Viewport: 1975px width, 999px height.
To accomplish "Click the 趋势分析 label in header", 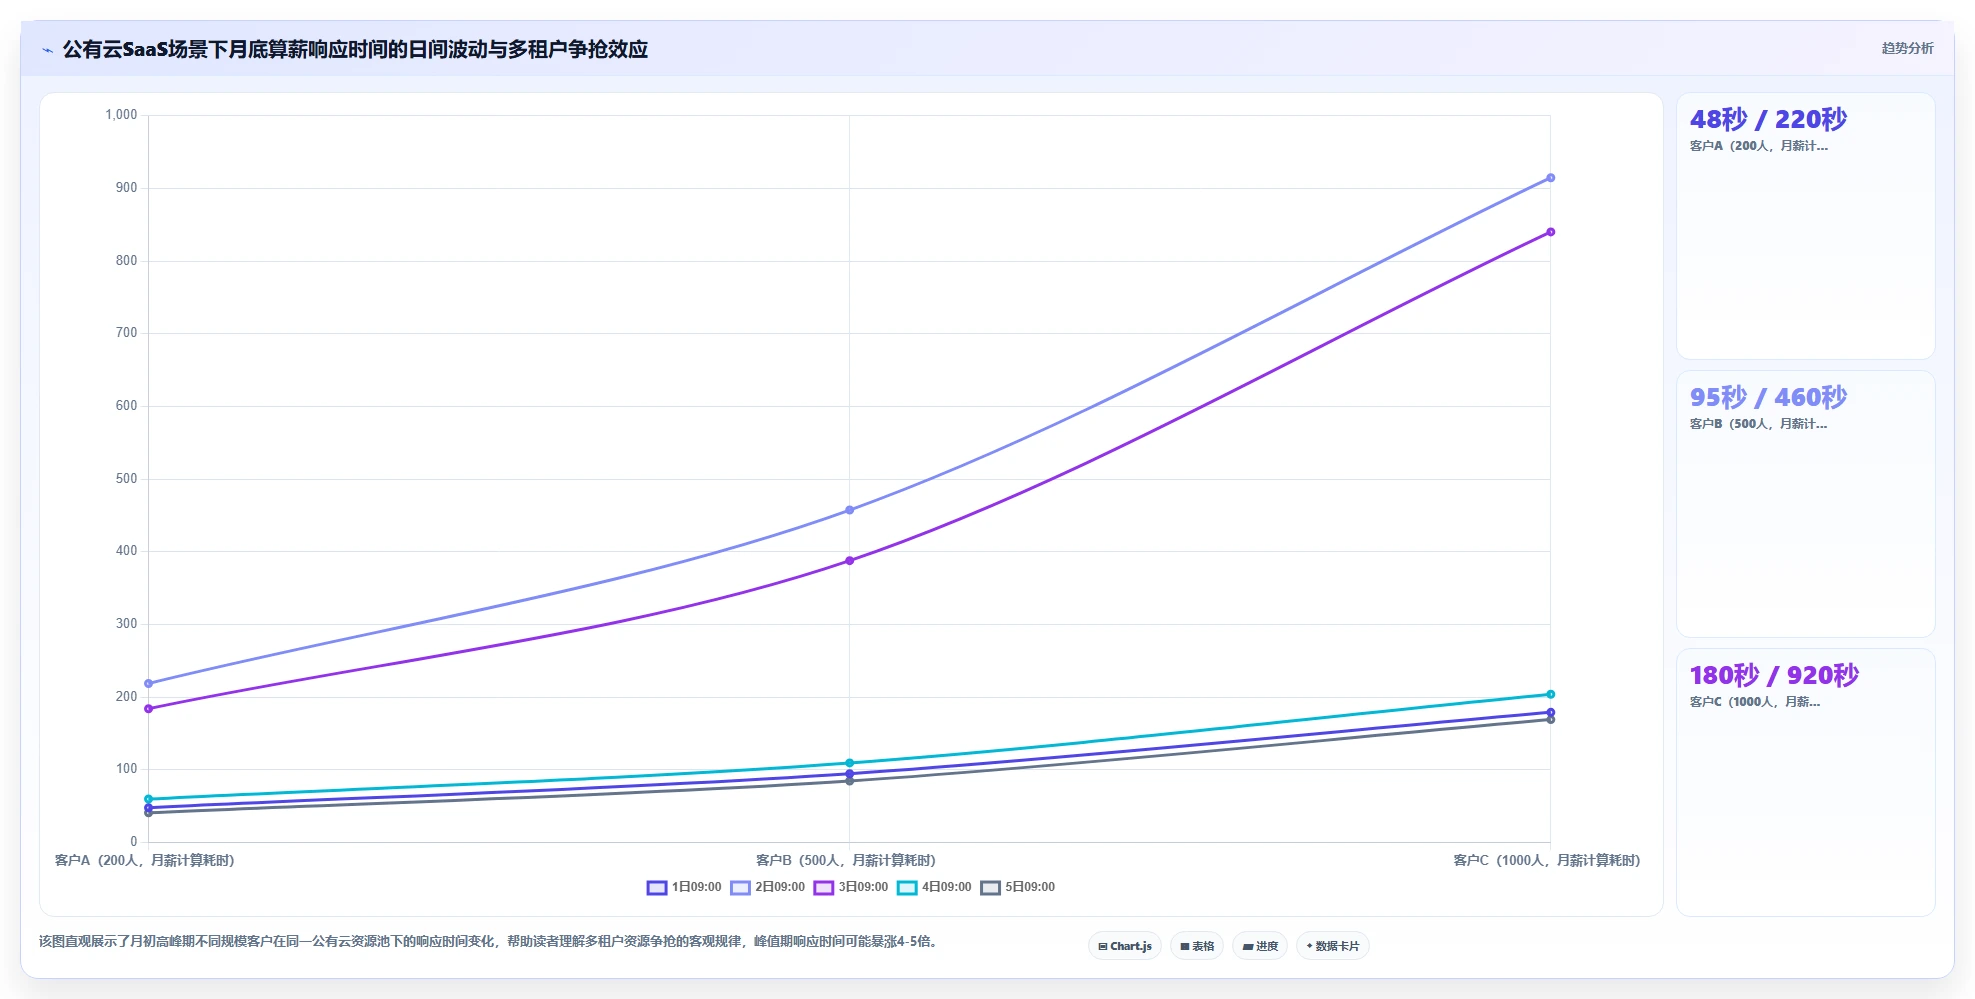I will [x=1907, y=48].
